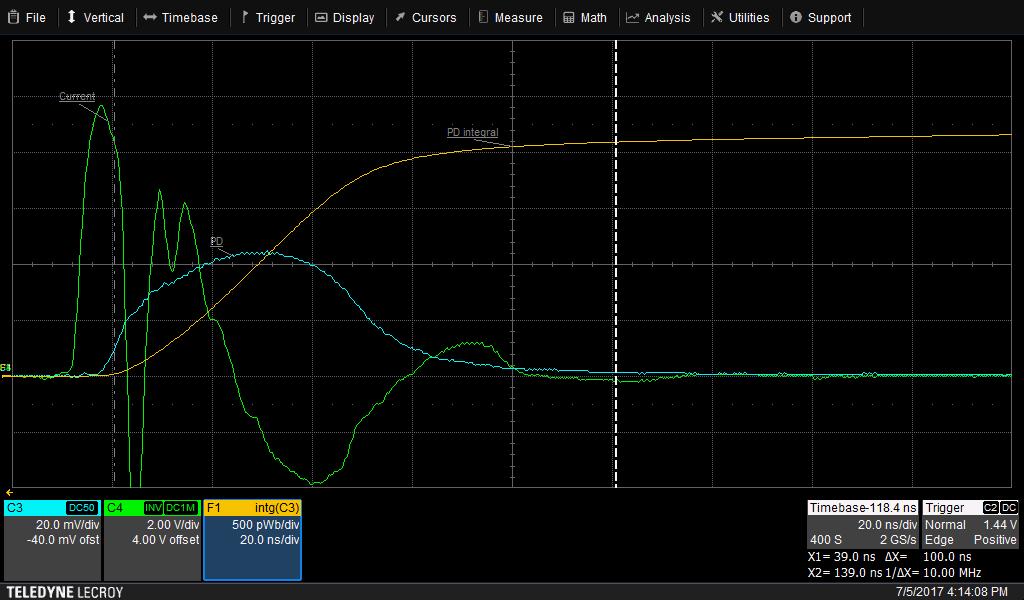Click the thick dashed X2 cursor line
This screenshot has width=1024, height=600.
[x=616, y=264]
